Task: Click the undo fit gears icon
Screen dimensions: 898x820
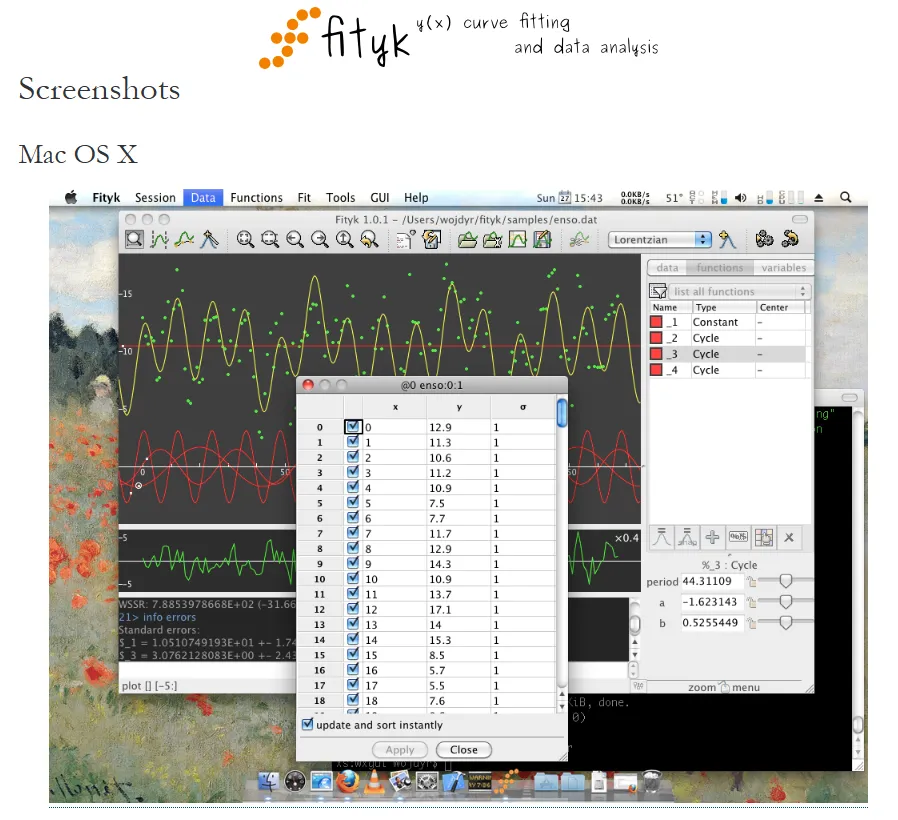Action: pos(790,239)
